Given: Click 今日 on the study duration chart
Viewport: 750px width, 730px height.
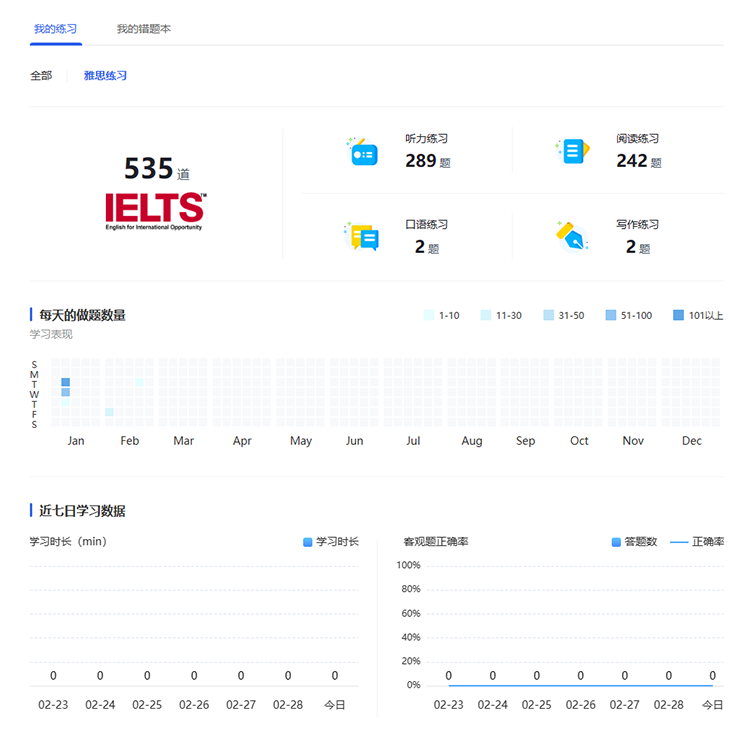Looking at the screenshot, I should (334, 705).
